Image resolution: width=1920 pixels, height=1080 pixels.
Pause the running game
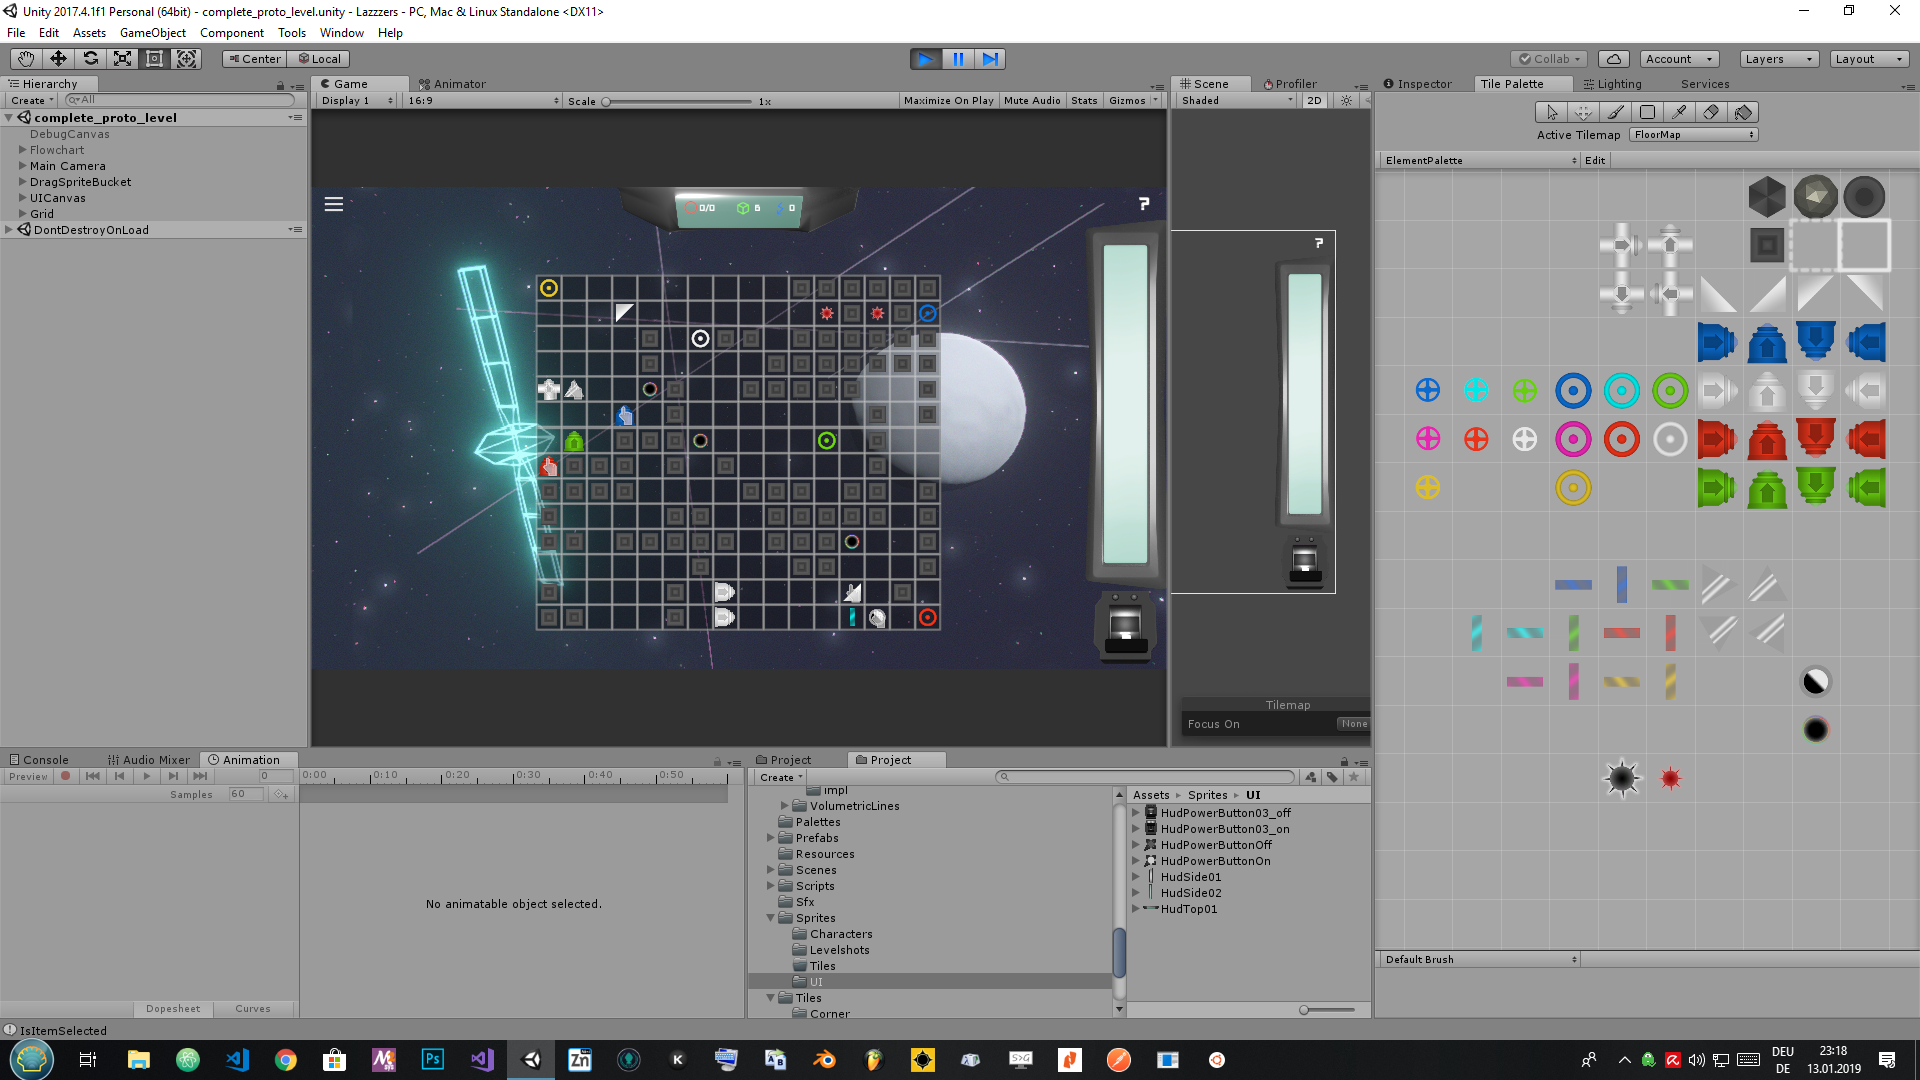[957, 59]
